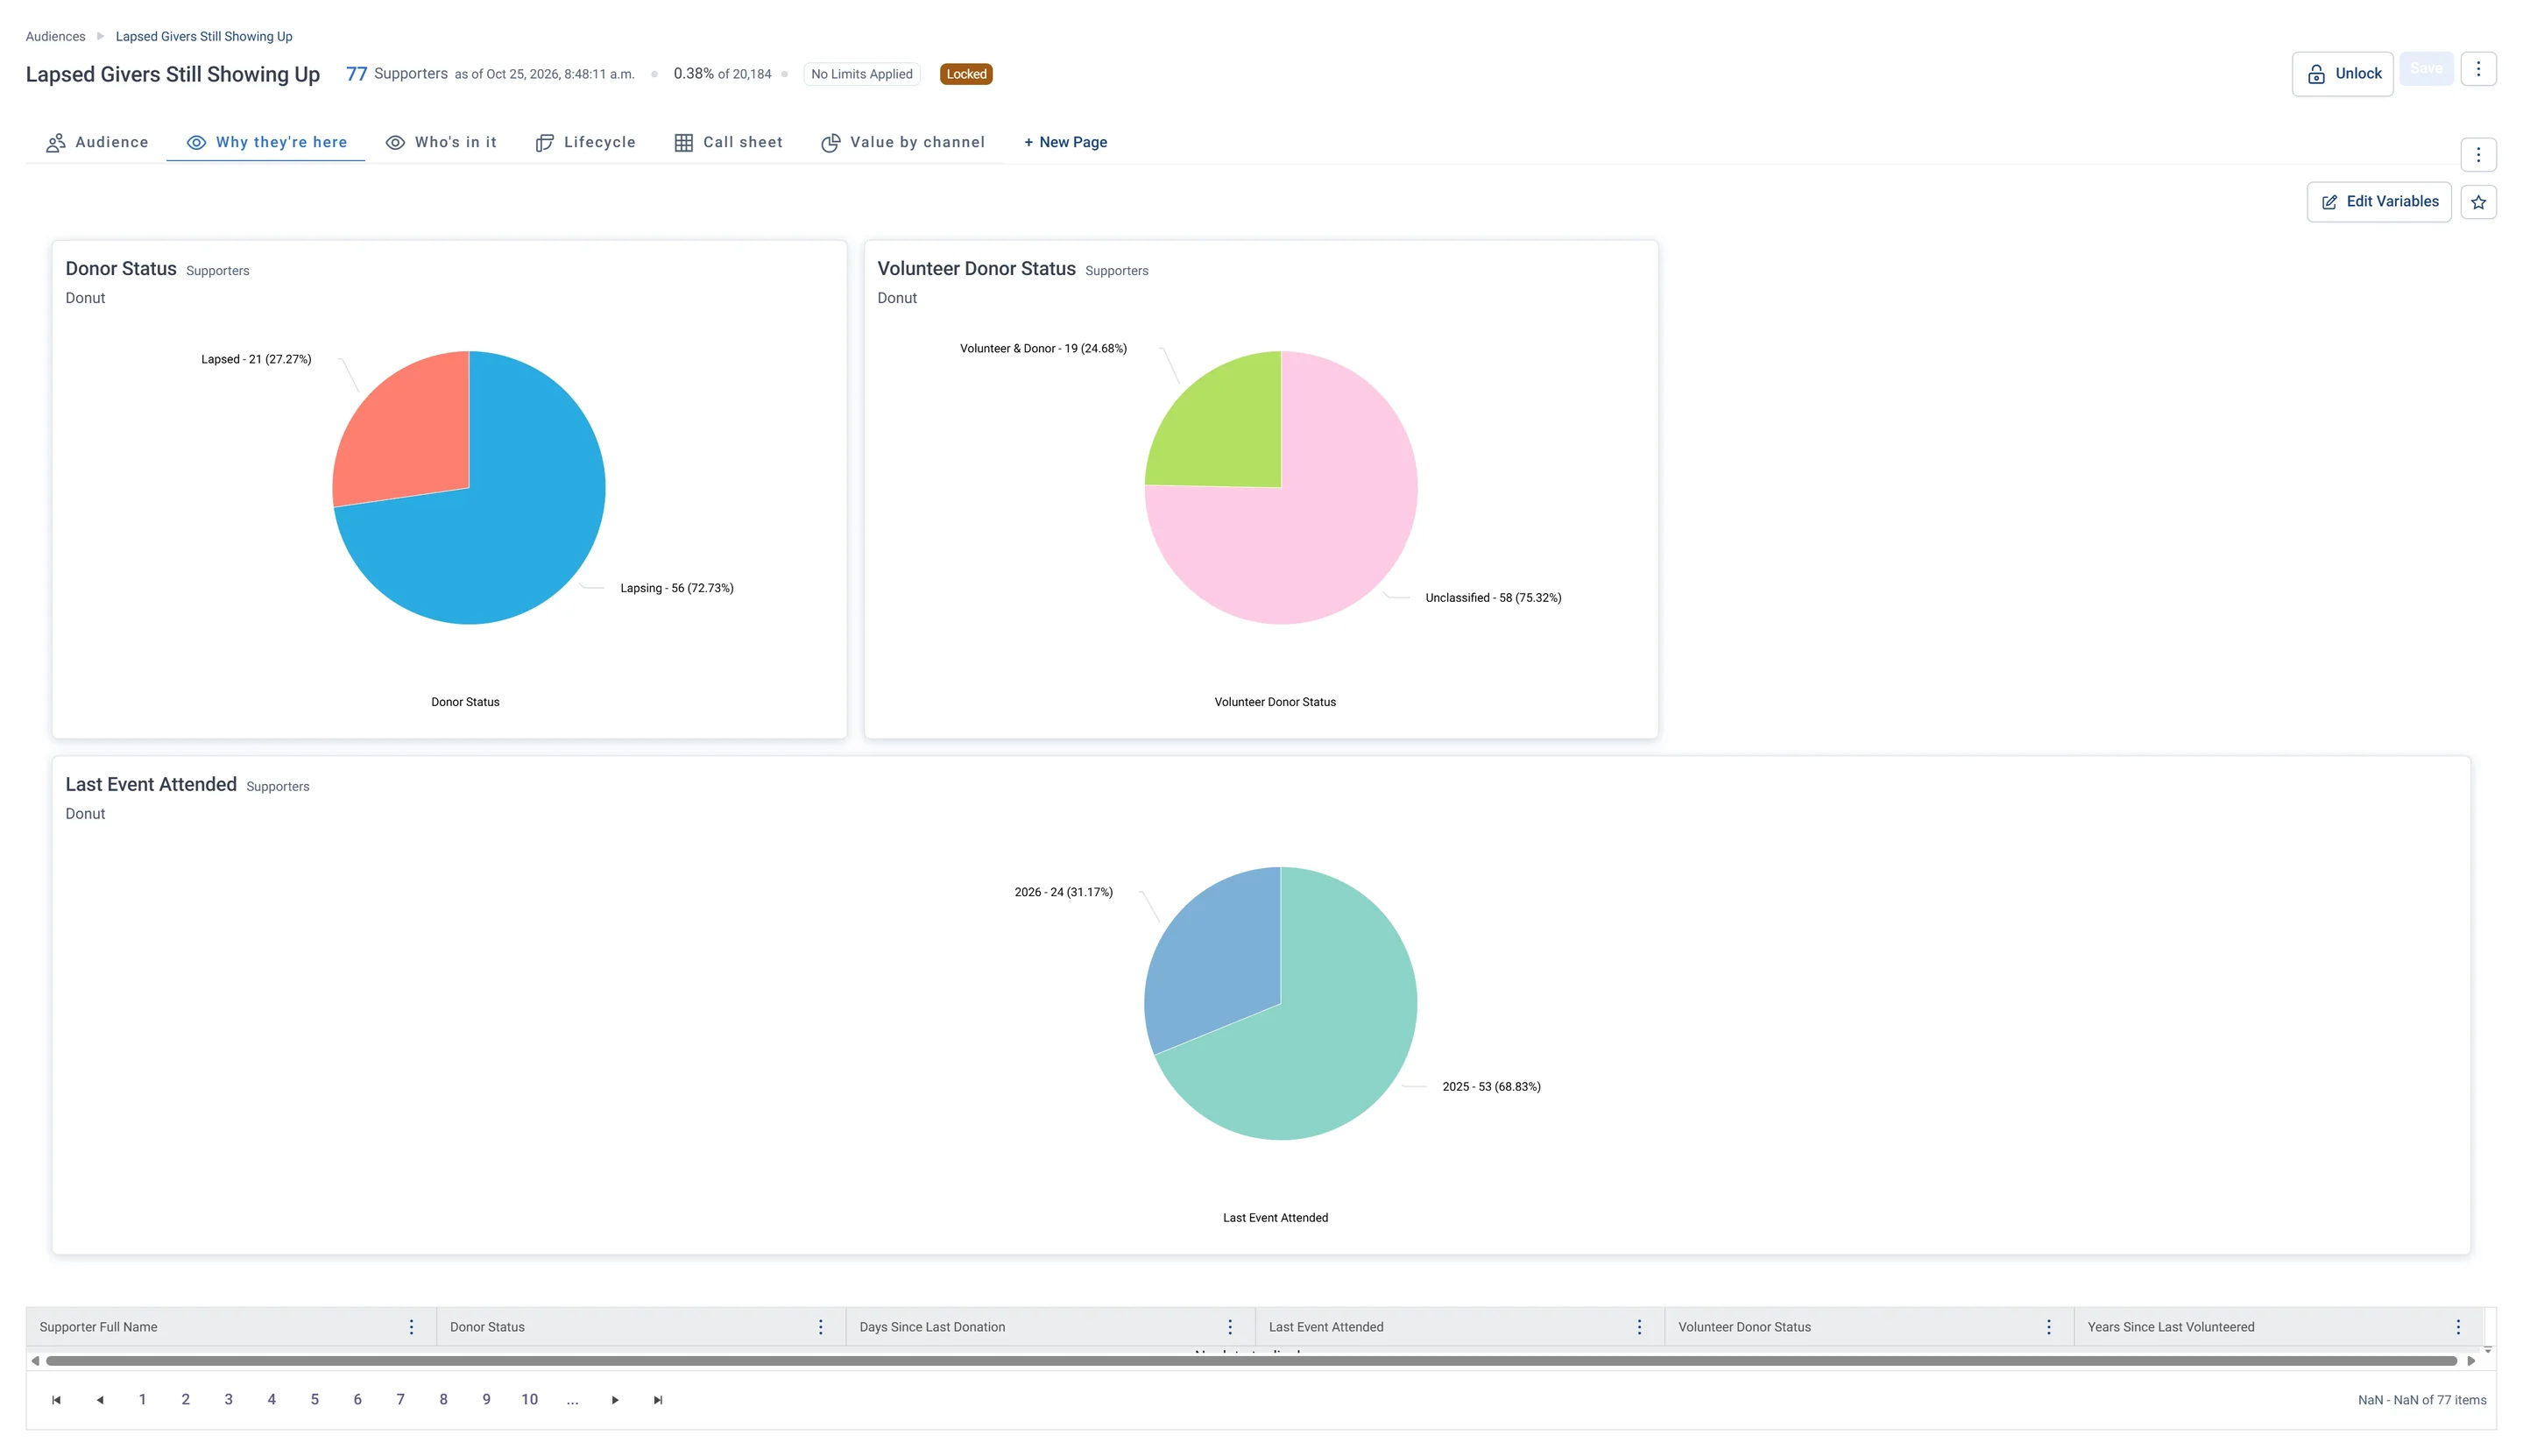This screenshot has width=2523, height=1456.
Task: Open the Value by channel tab
Action: pyautogui.click(x=903, y=142)
